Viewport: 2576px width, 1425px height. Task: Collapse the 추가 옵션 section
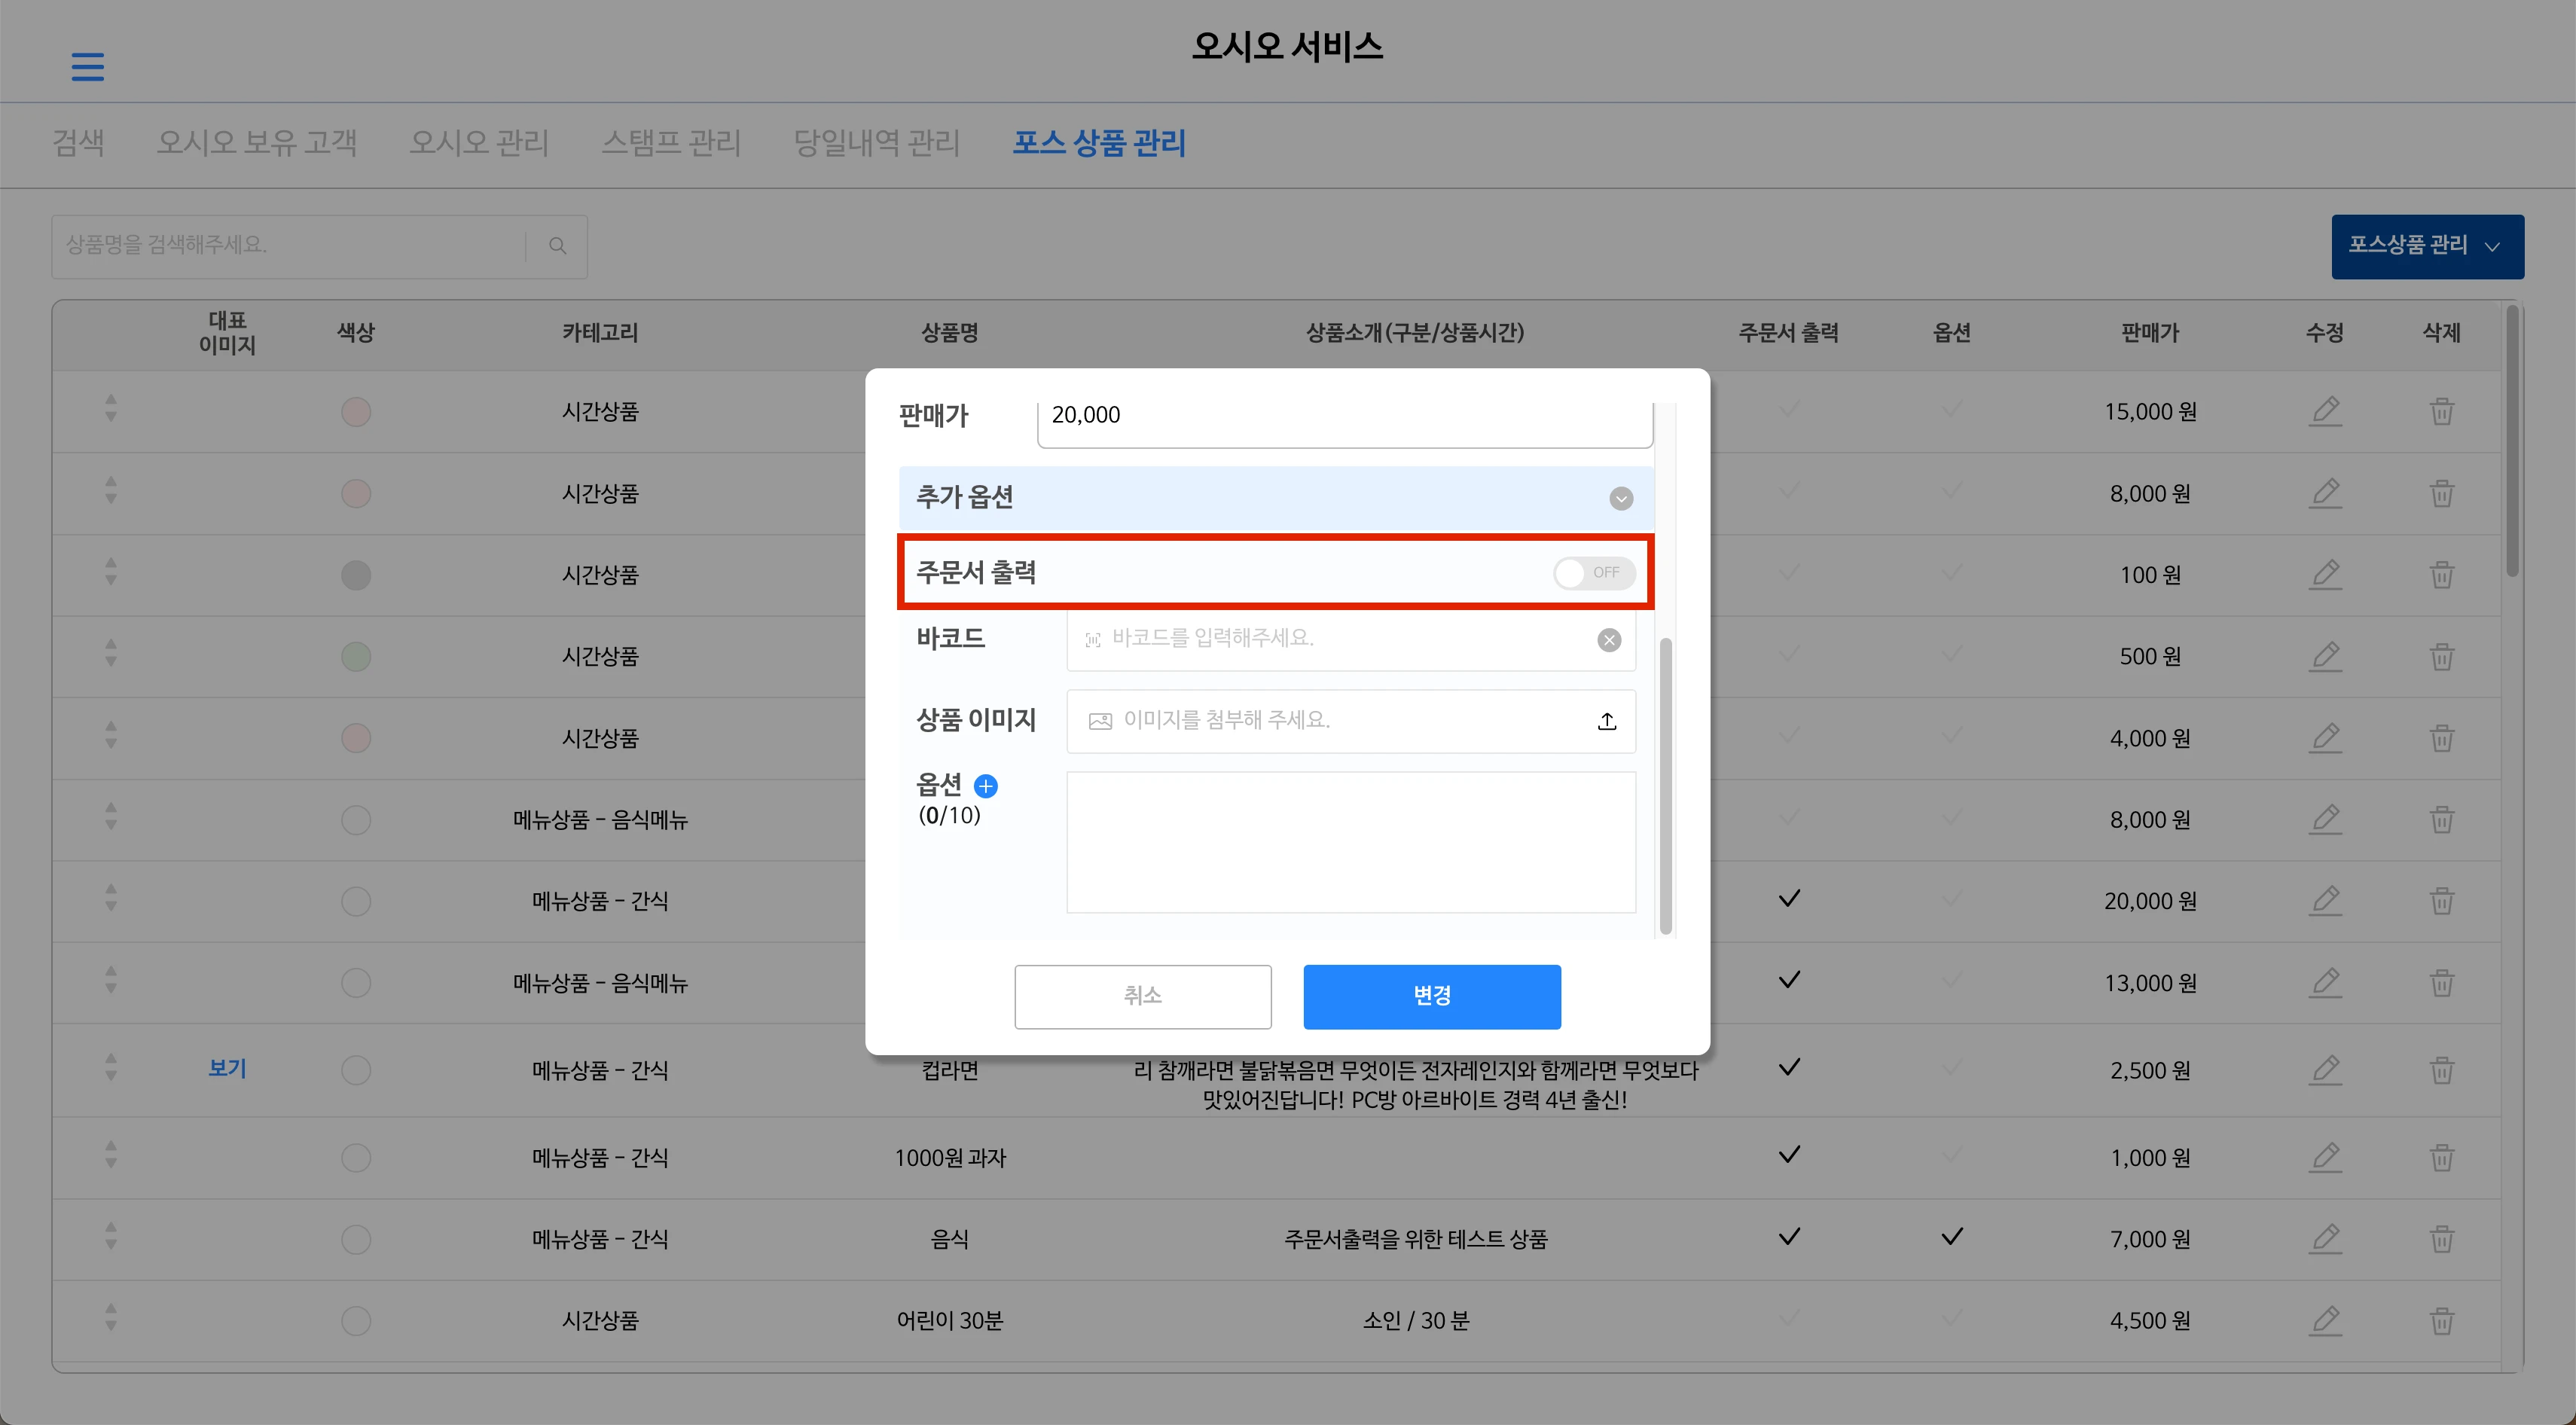tap(1621, 498)
